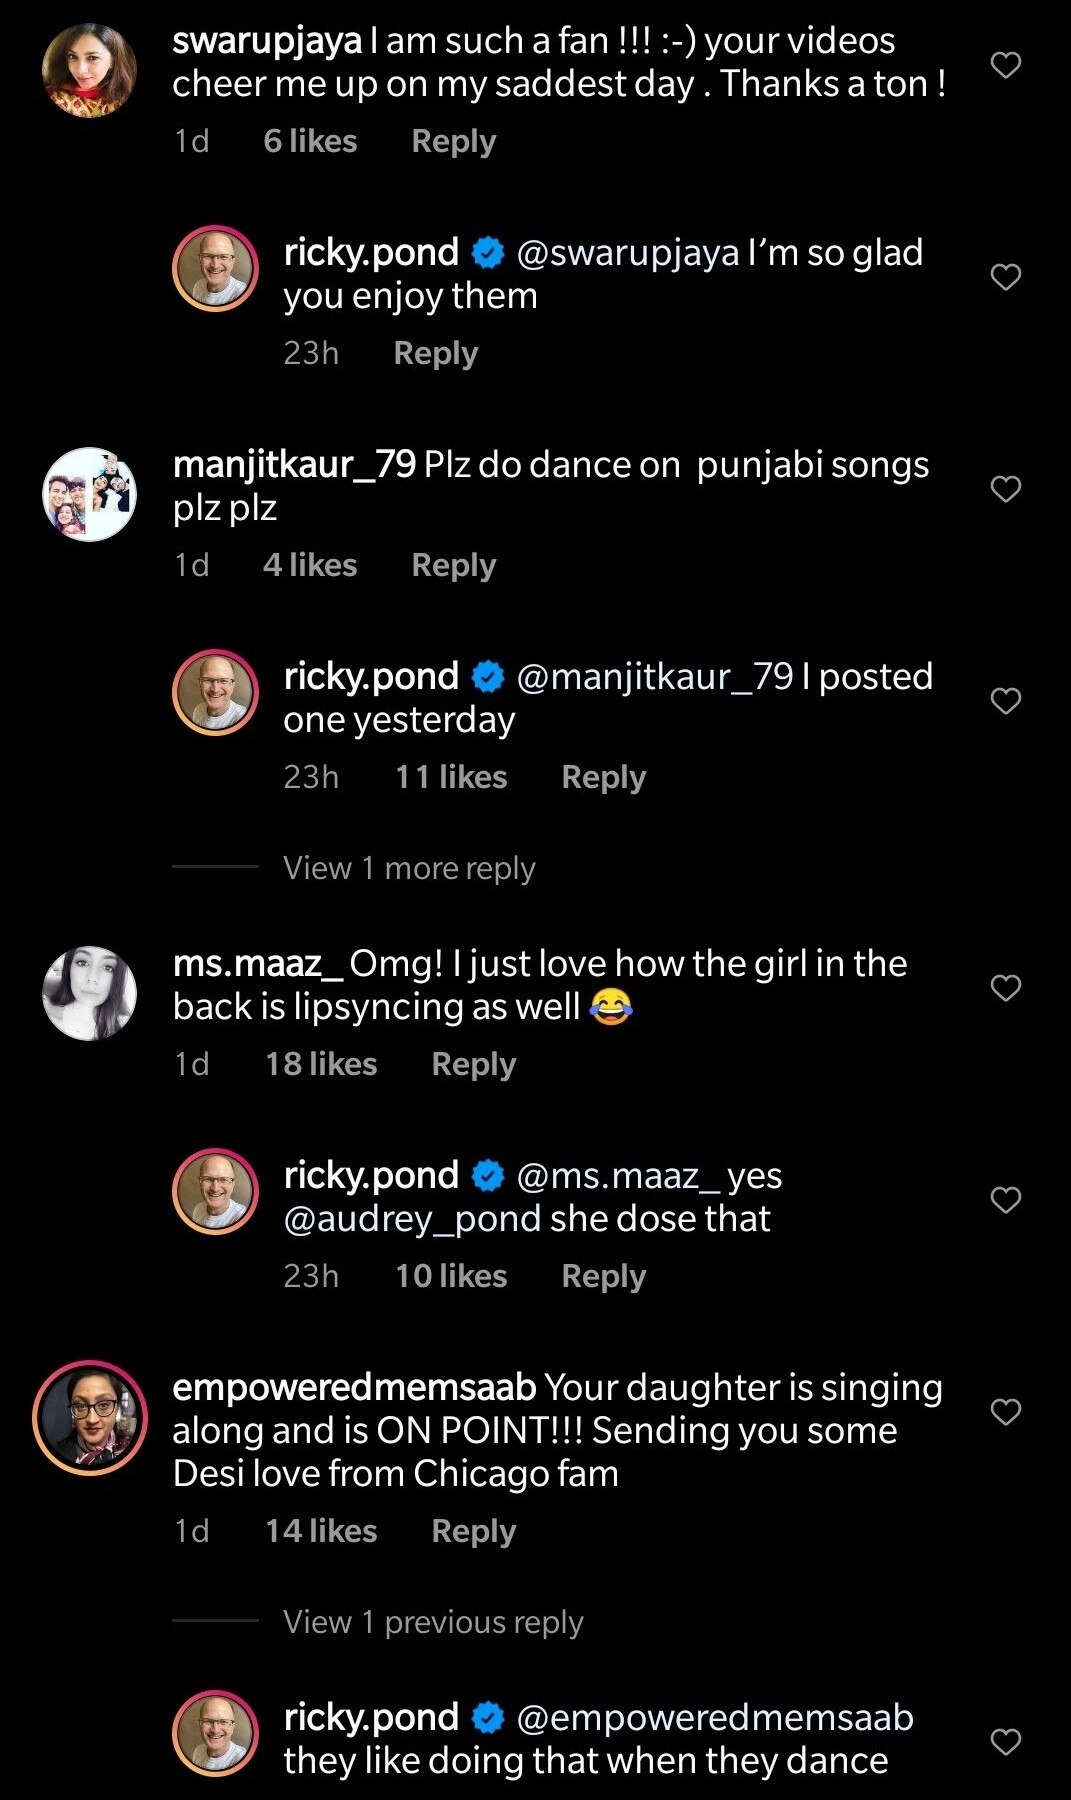Open ms.maaz_'s profile avatar
The height and width of the screenshot is (1800, 1071).
[x=90, y=993]
